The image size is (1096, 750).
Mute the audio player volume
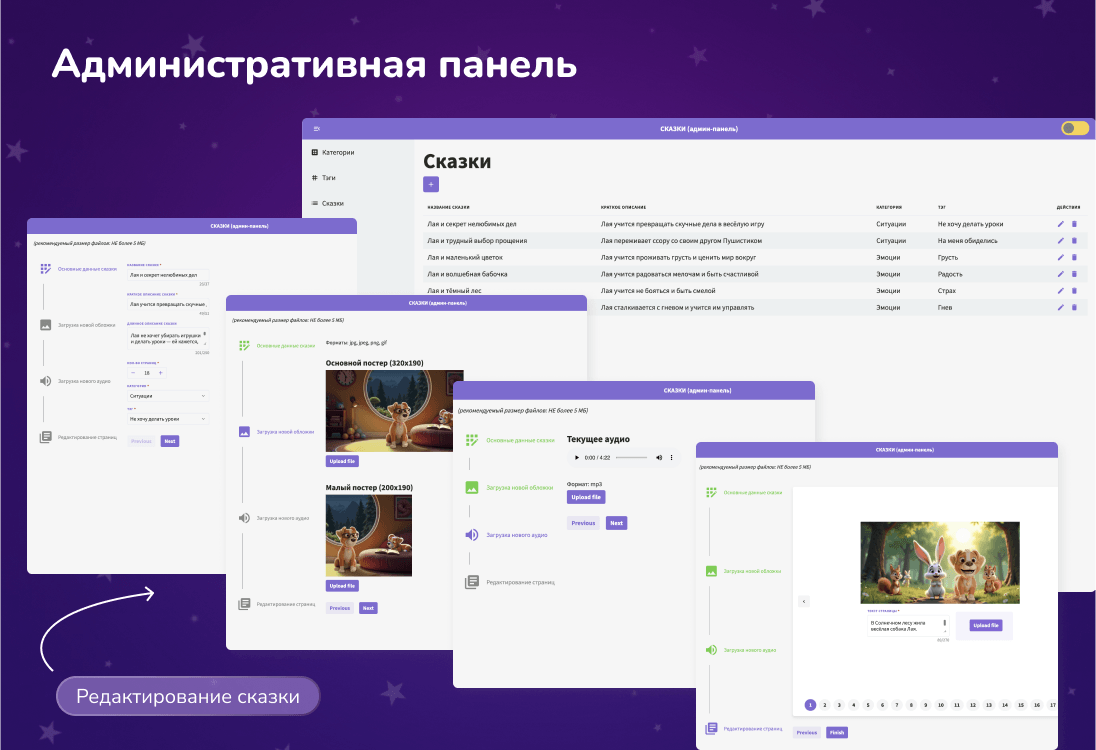coord(658,458)
